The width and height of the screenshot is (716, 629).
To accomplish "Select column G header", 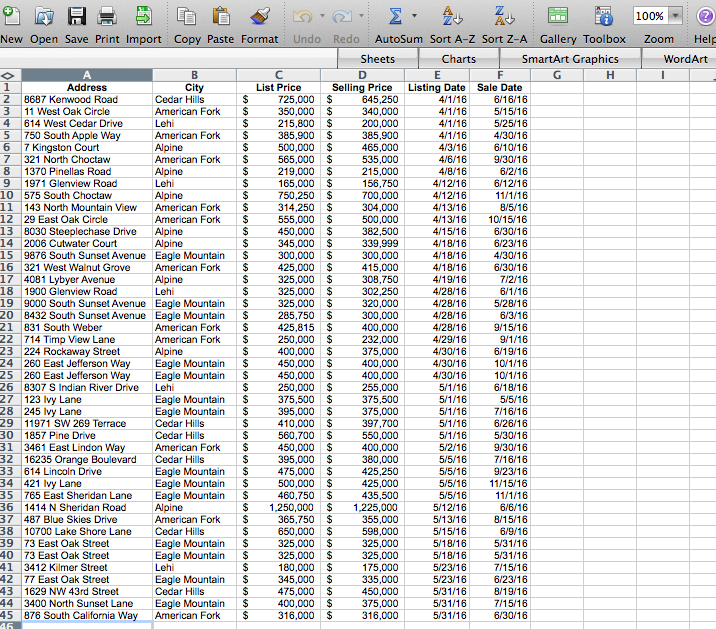I will click(557, 75).
